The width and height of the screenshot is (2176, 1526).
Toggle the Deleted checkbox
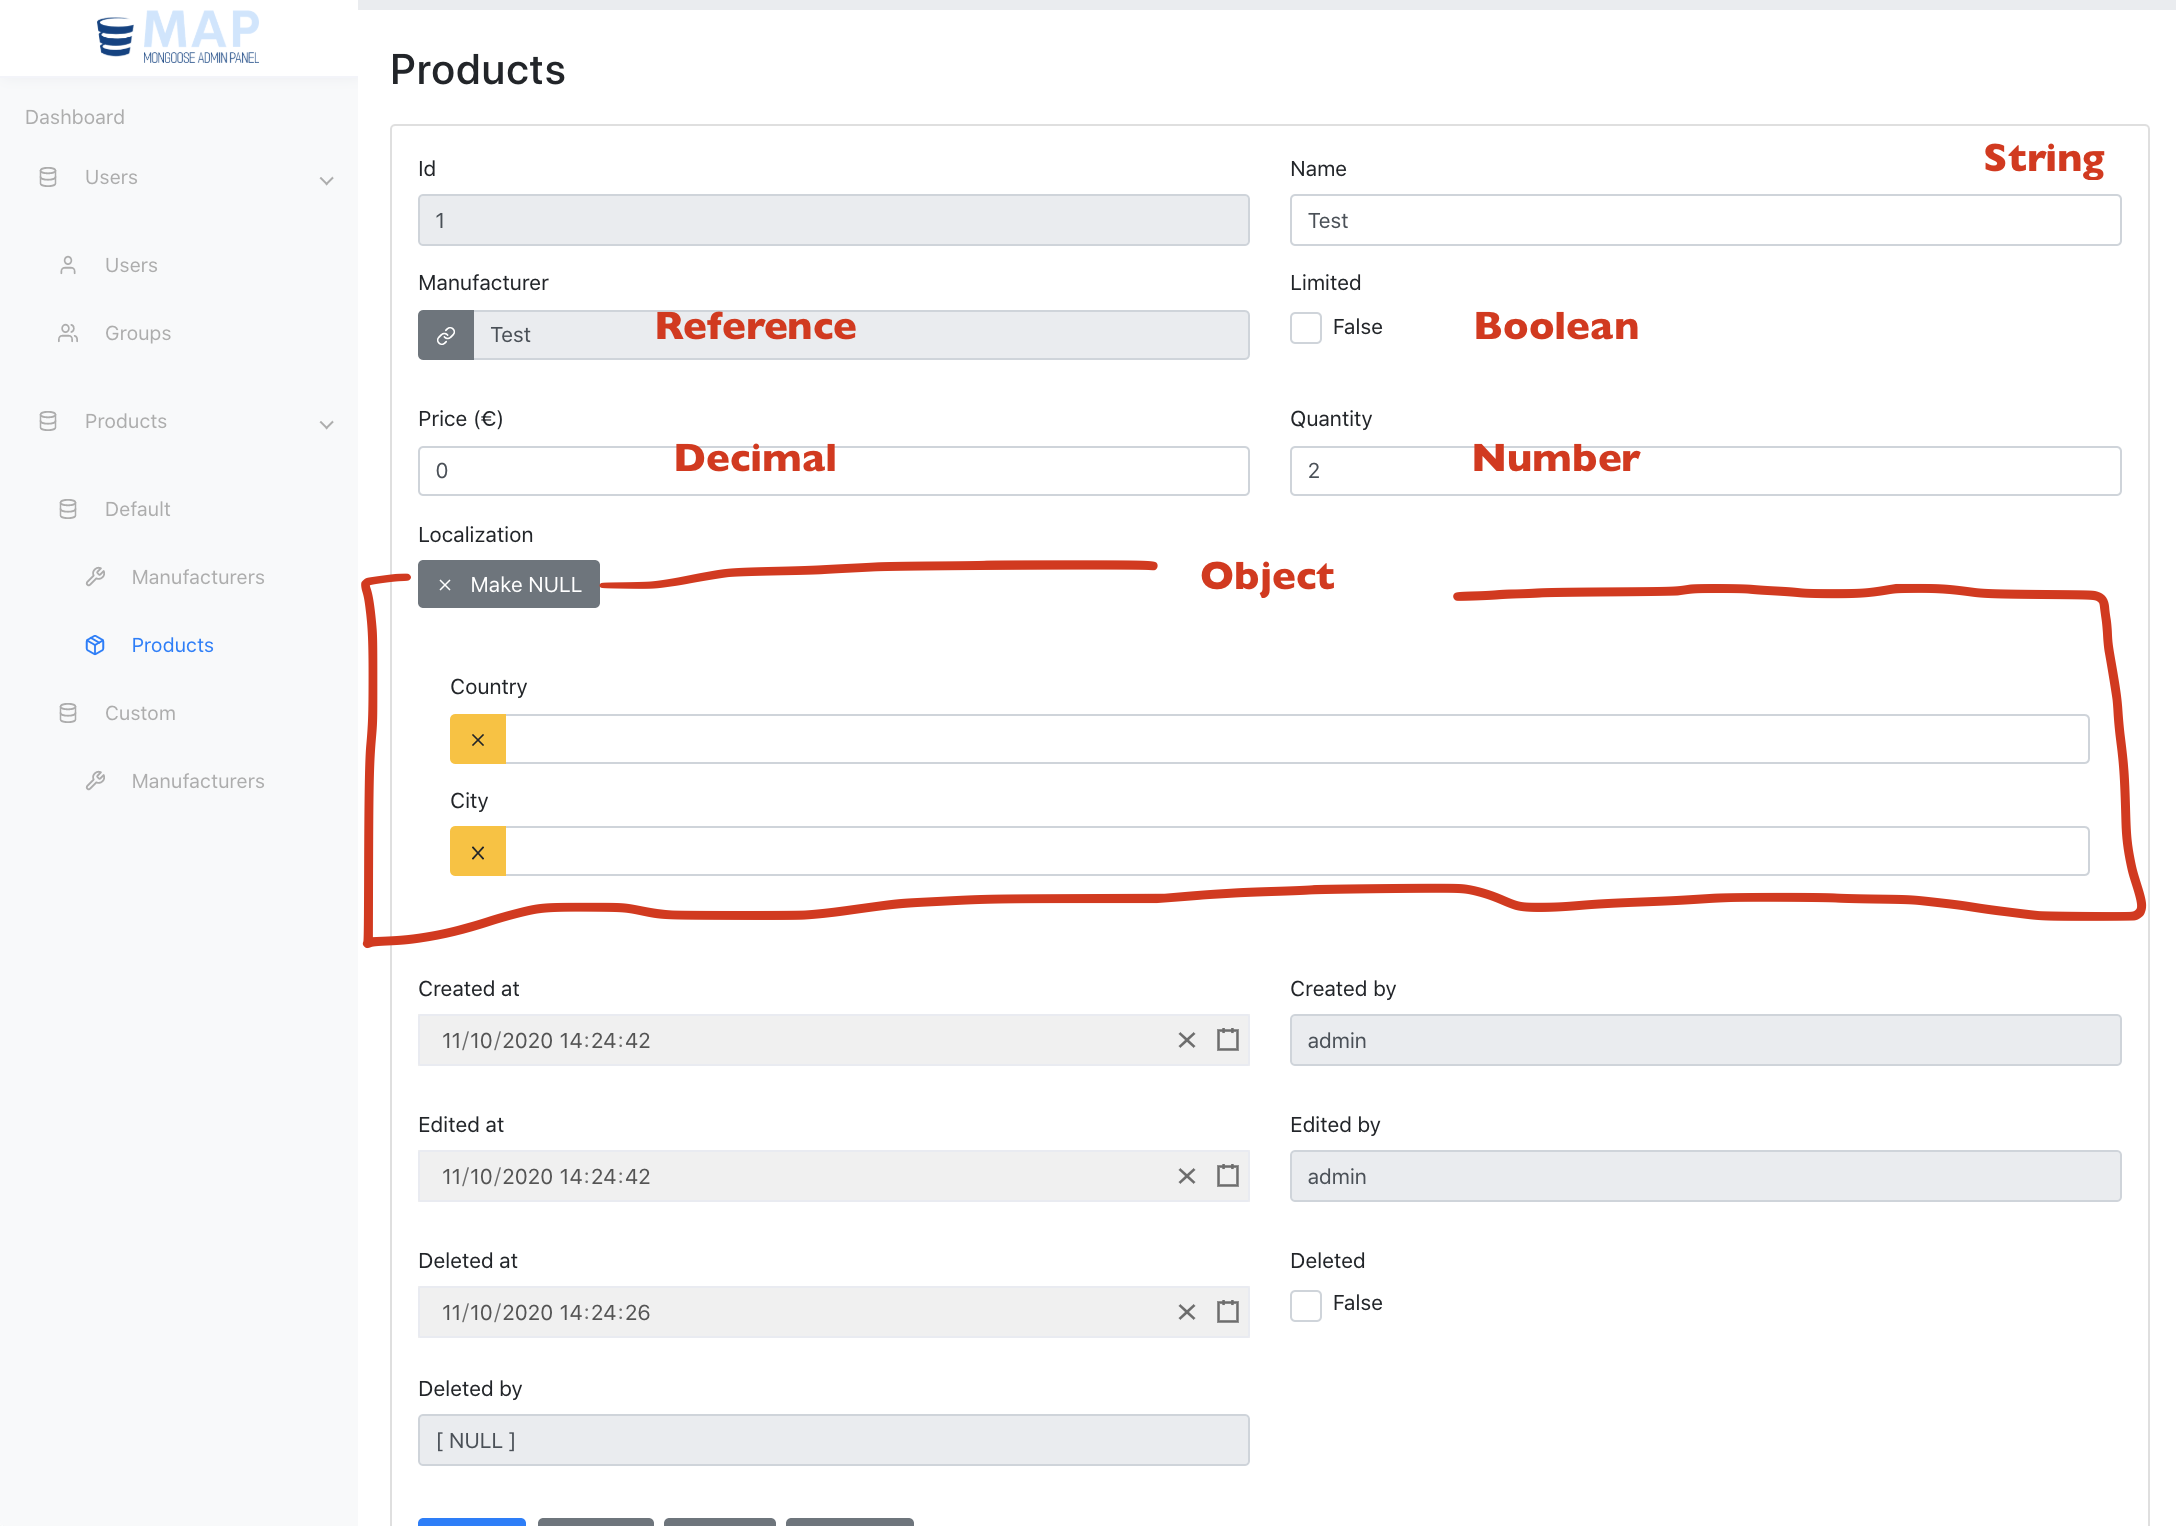click(1306, 1304)
